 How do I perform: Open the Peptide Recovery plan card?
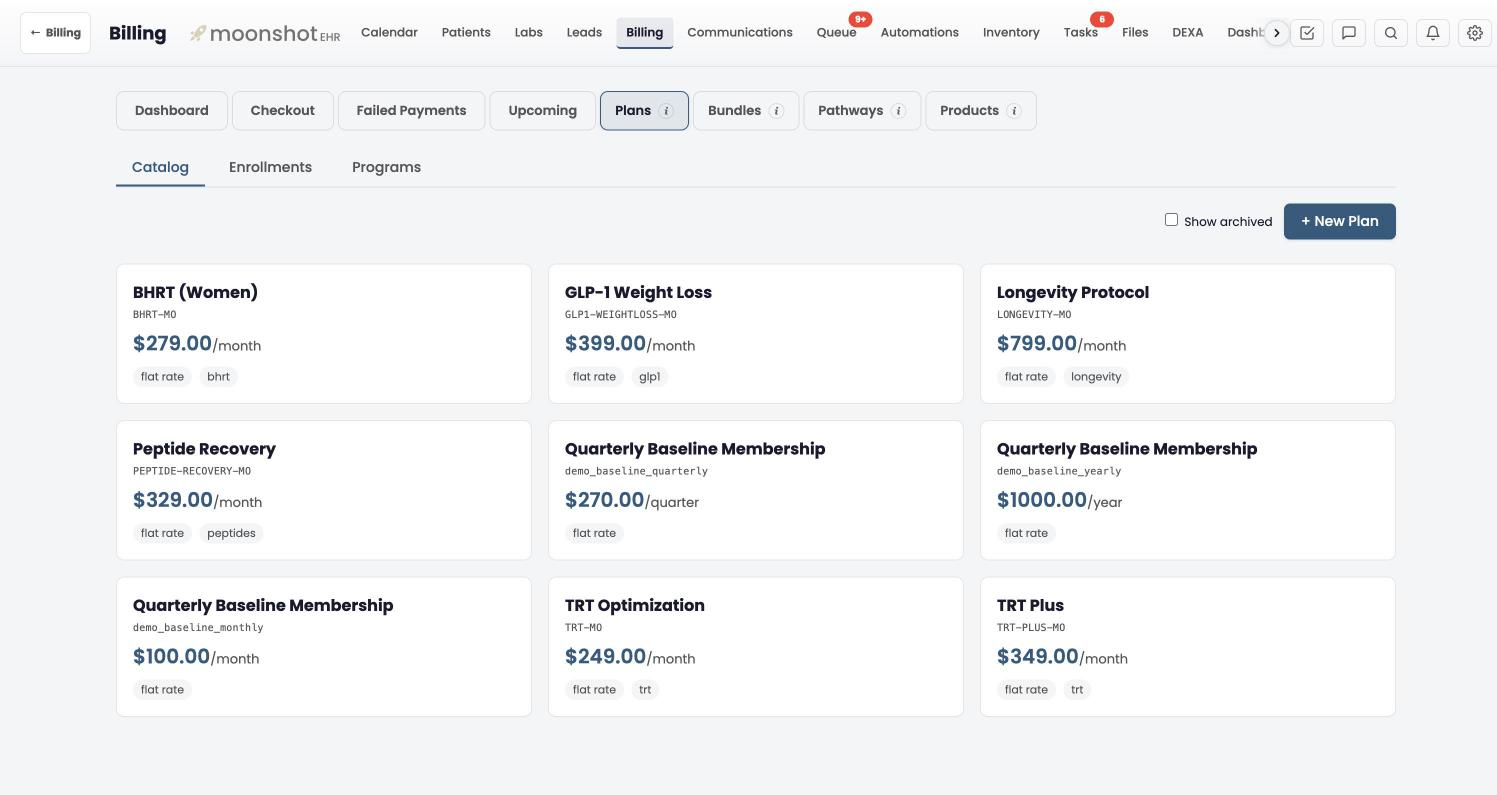coord(324,490)
